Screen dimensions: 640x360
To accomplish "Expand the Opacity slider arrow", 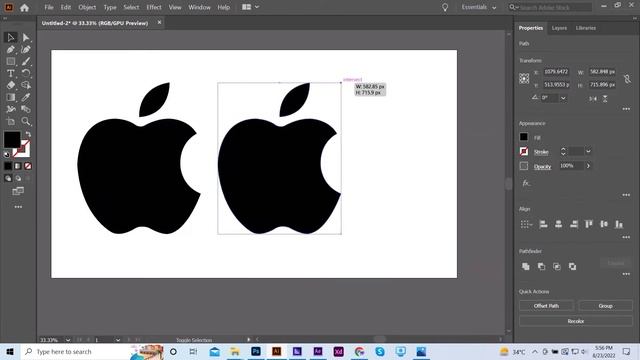I will pyautogui.click(x=588, y=166).
